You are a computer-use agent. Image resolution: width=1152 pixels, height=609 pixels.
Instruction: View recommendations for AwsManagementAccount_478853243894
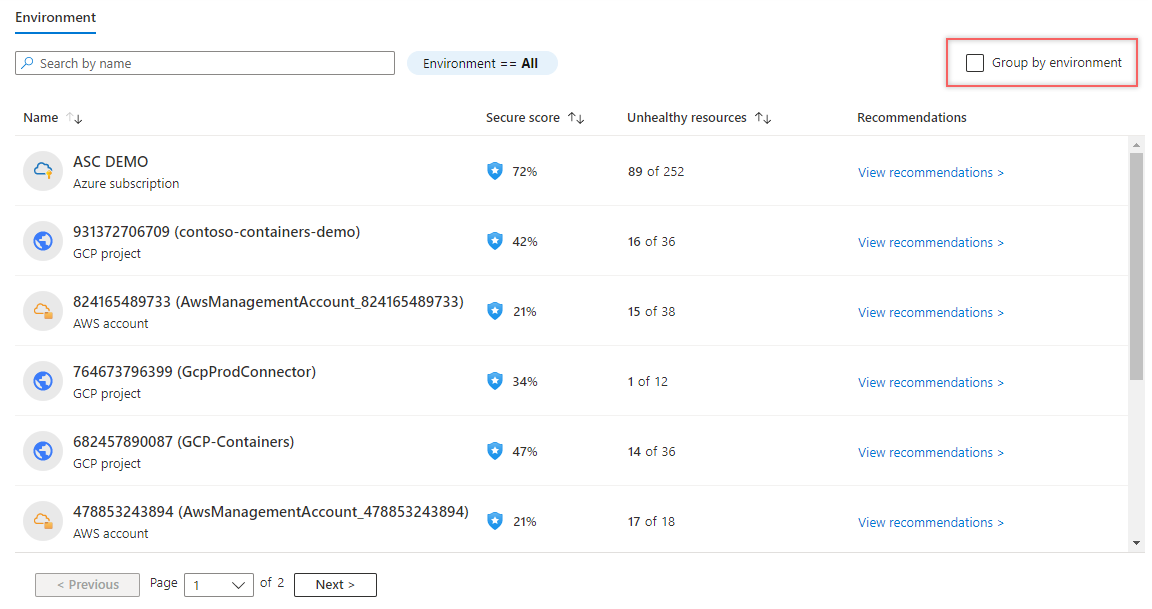point(931,522)
